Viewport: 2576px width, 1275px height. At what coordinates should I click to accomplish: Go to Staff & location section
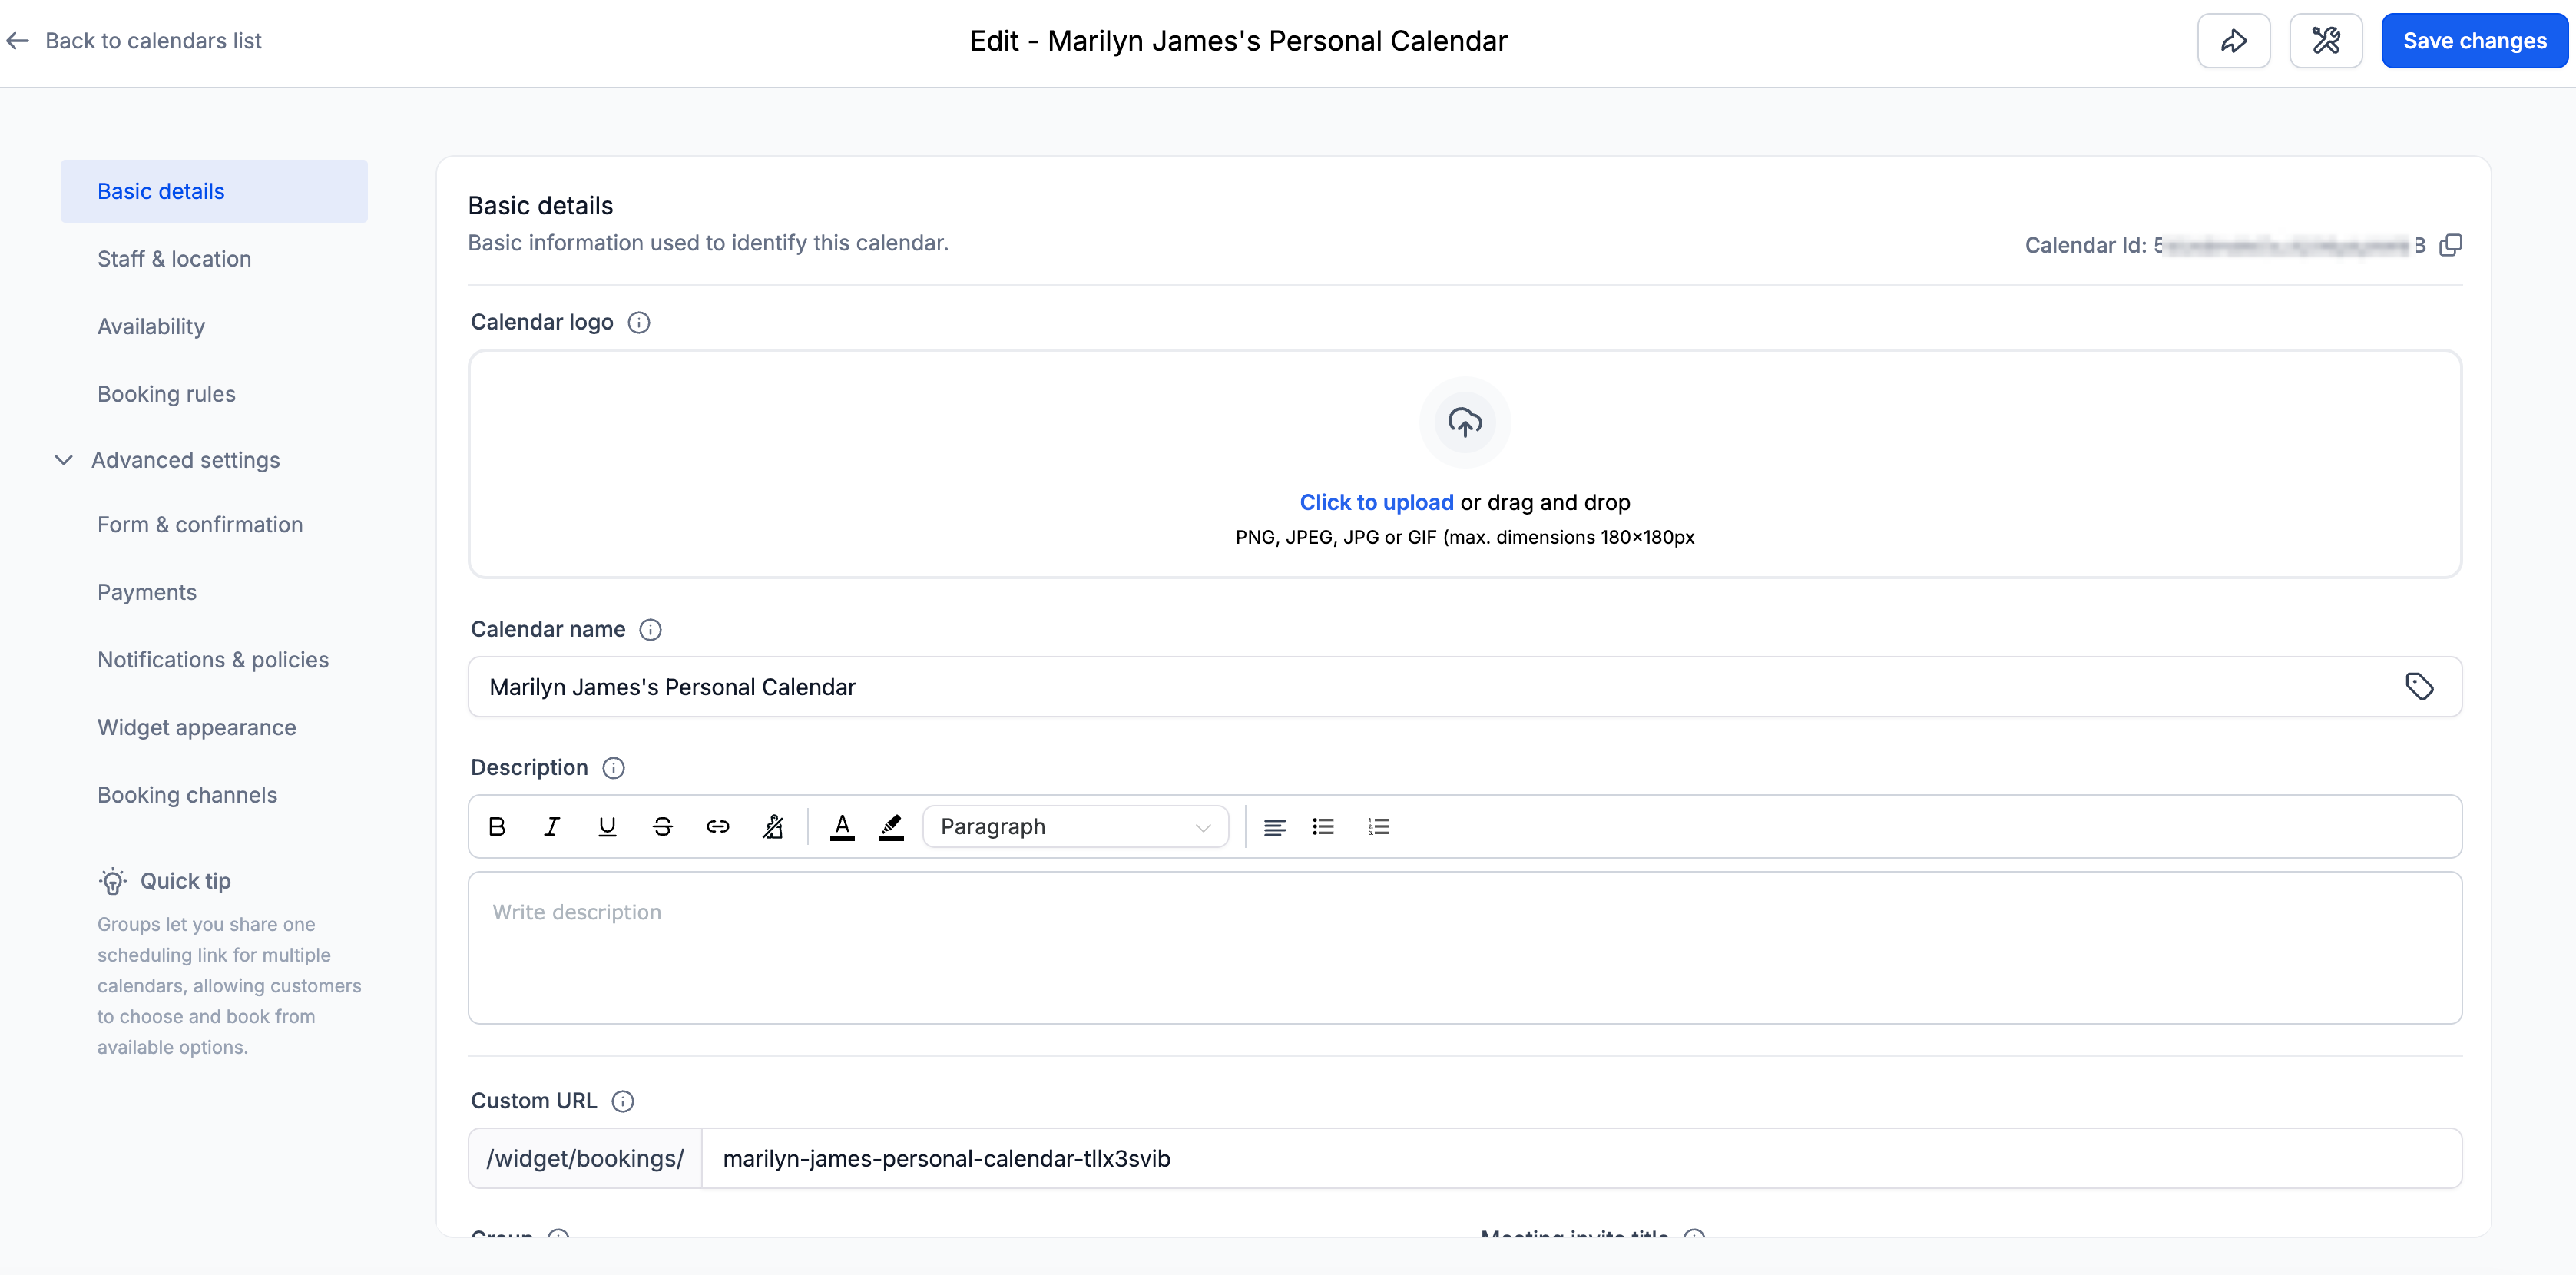coord(174,259)
